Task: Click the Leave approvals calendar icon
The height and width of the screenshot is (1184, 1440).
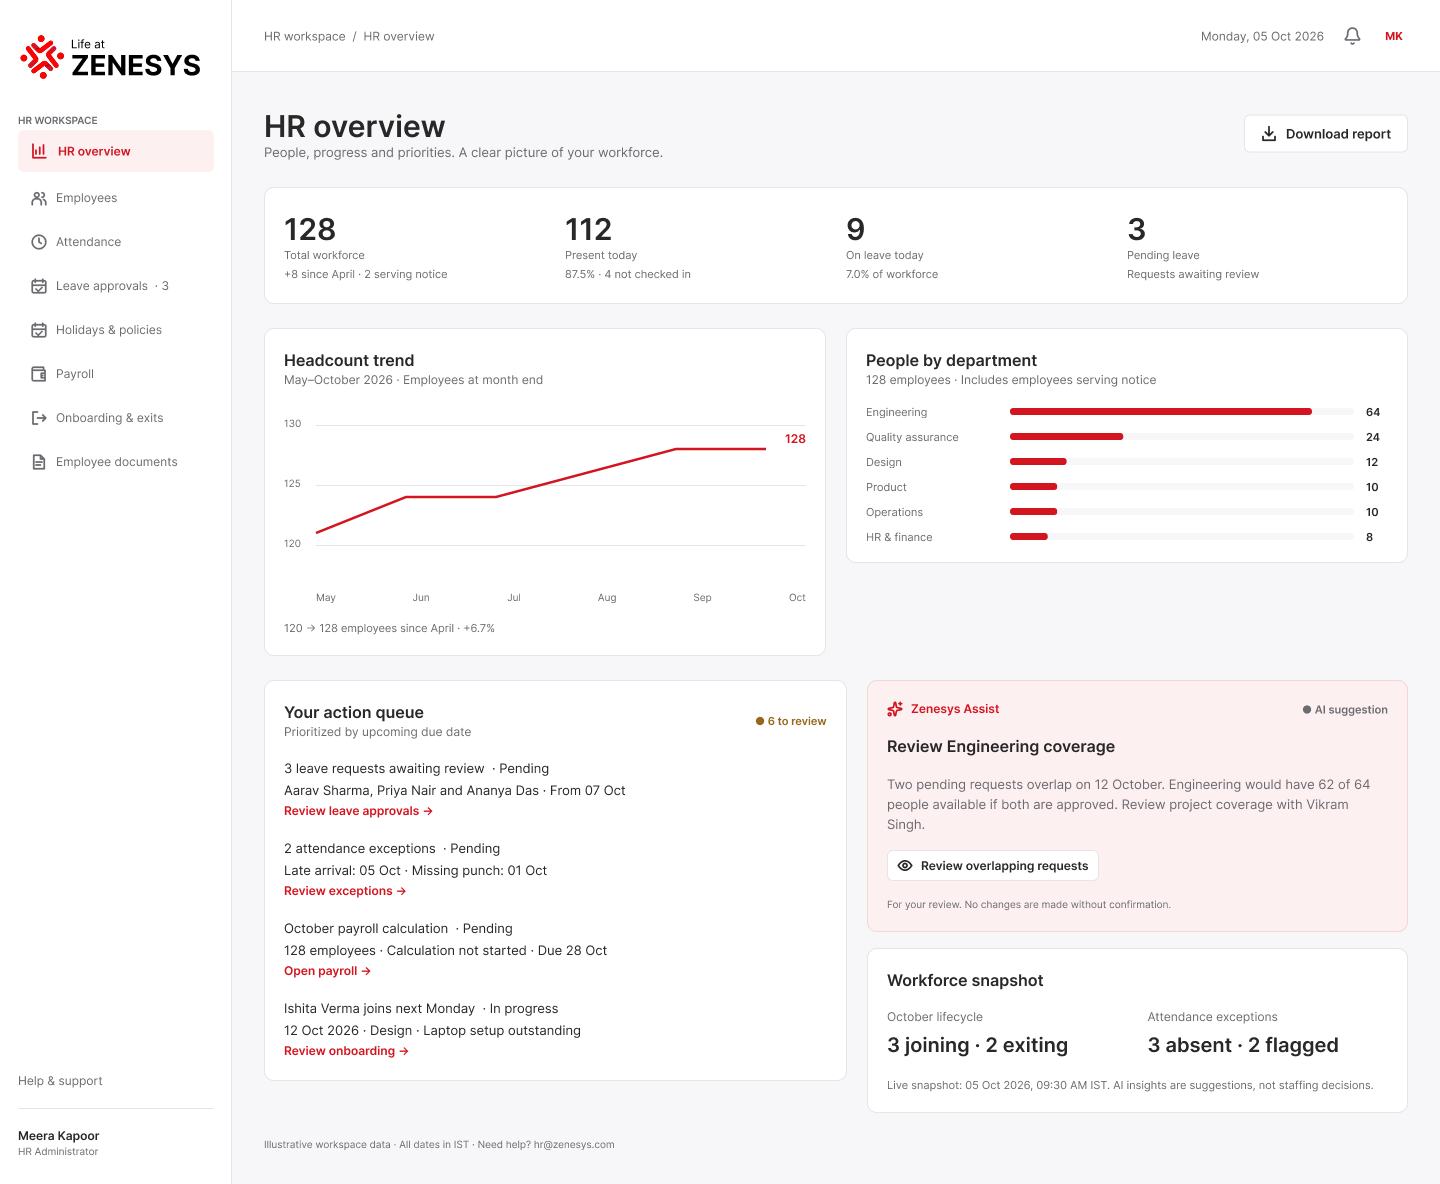Action: 39,286
